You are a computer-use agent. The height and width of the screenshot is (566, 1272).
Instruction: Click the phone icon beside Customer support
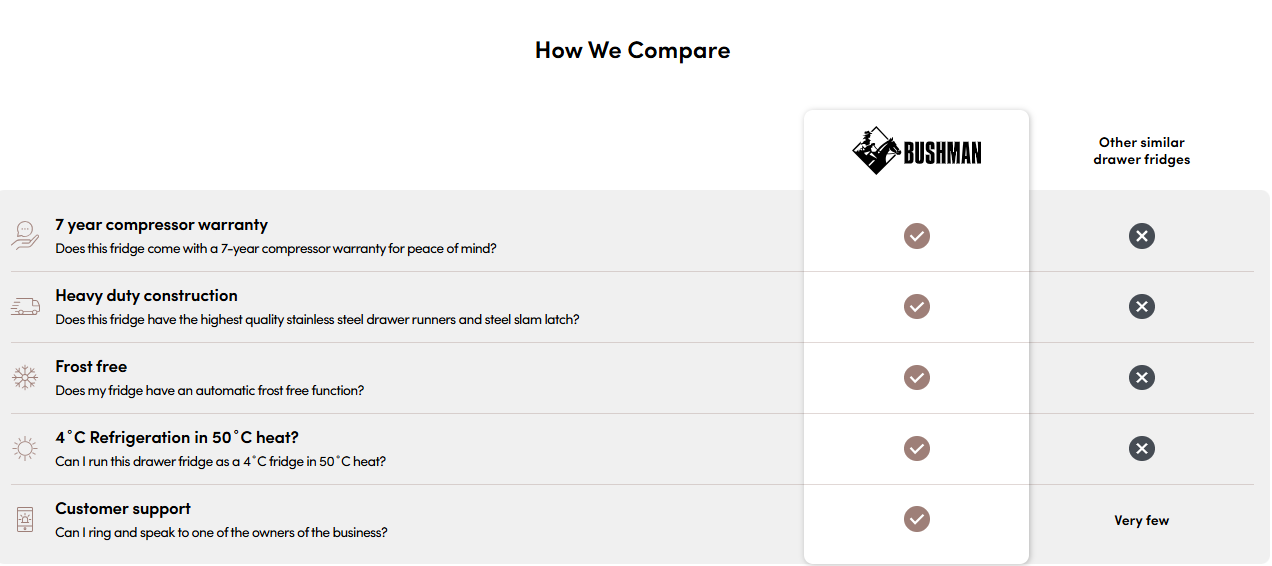(x=25, y=519)
